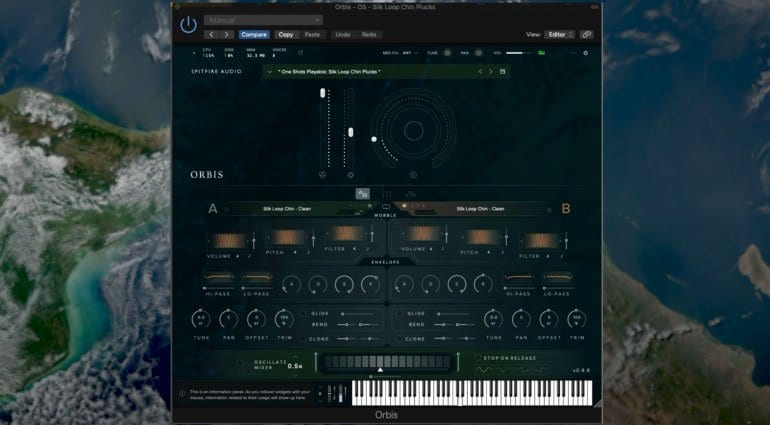Expand the preset browser chevron
770x425 pixels.
point(270,72)
